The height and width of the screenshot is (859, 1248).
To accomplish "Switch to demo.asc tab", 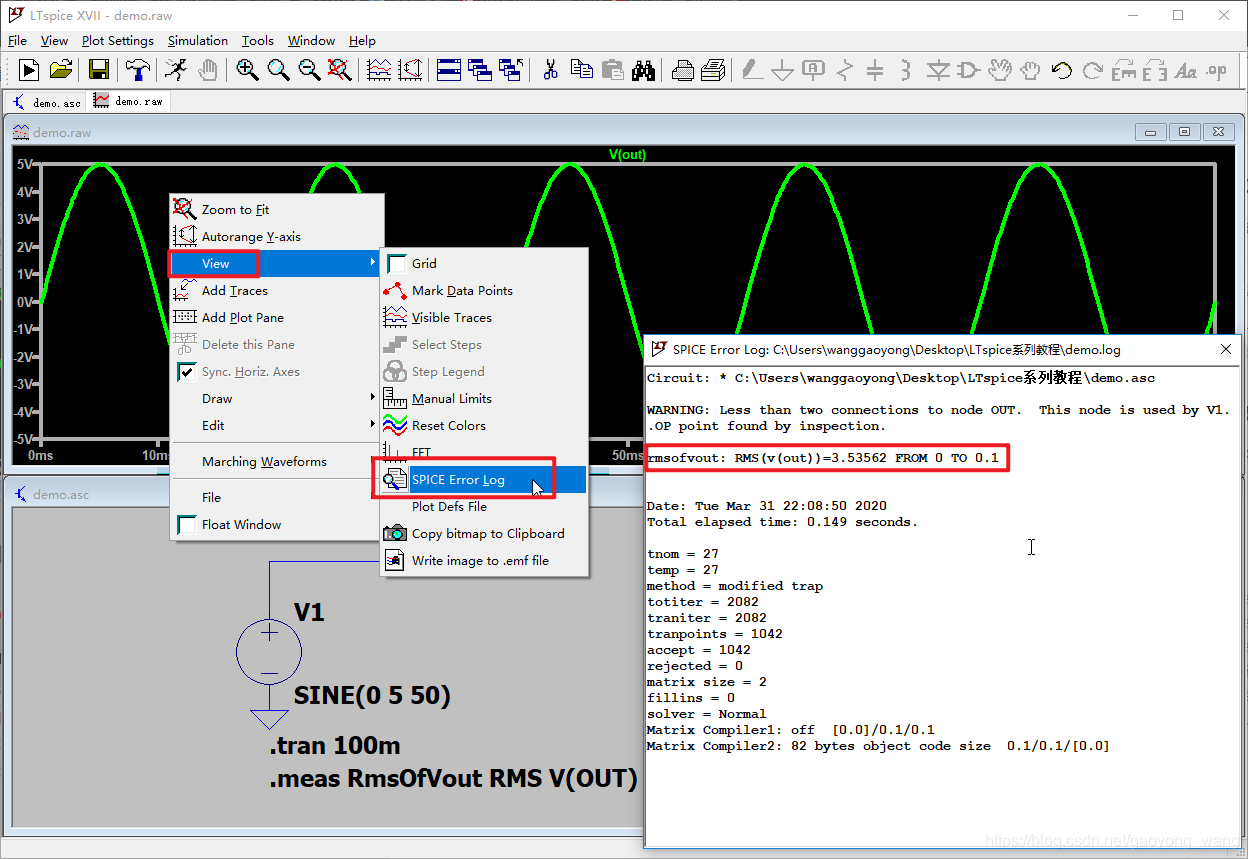I will pyautogui.click(x=46, y=102).
